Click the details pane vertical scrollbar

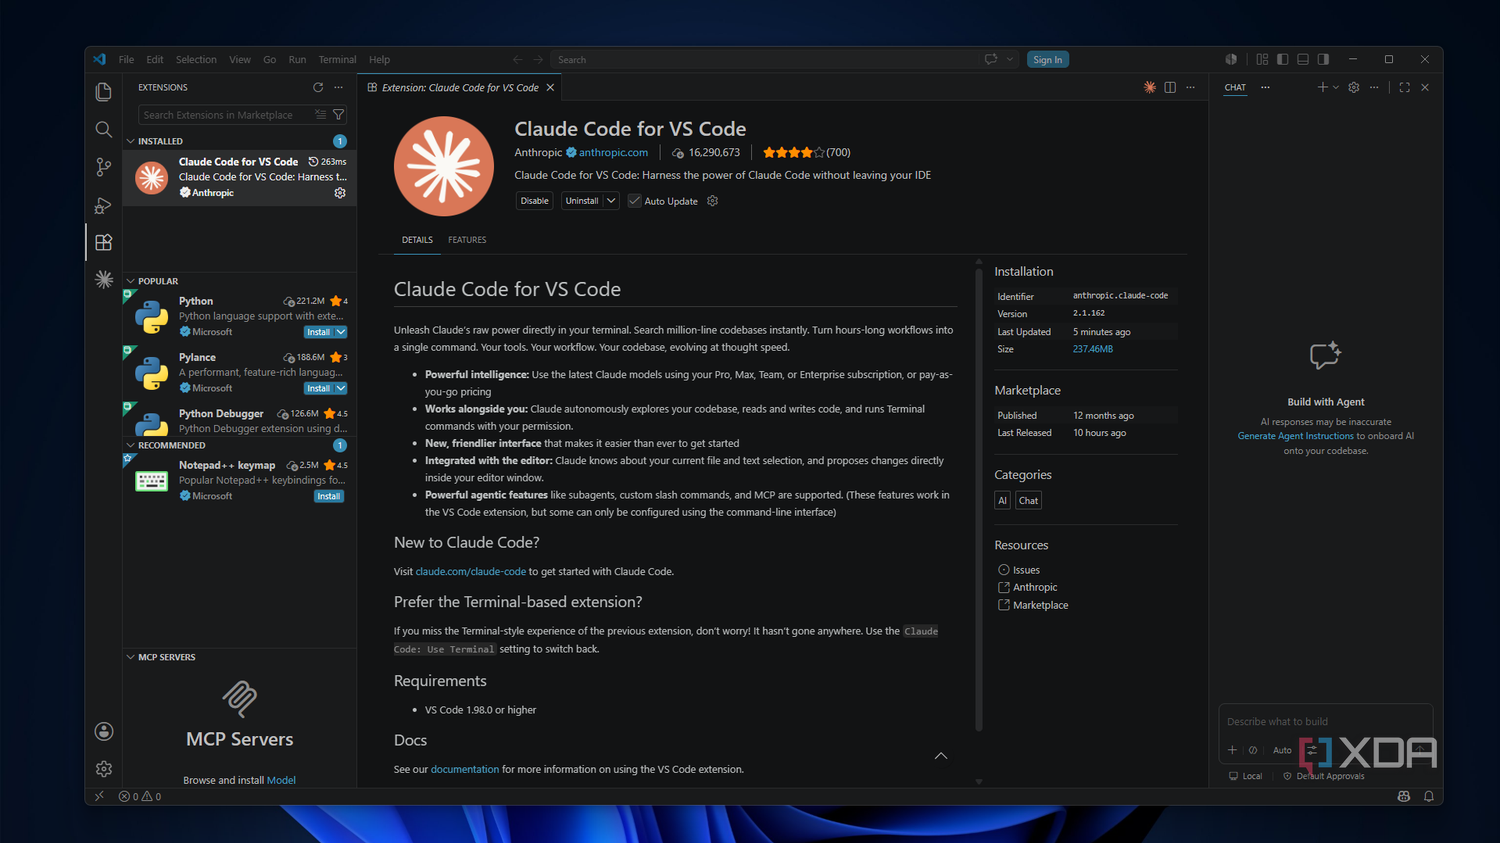pos(978,500)
